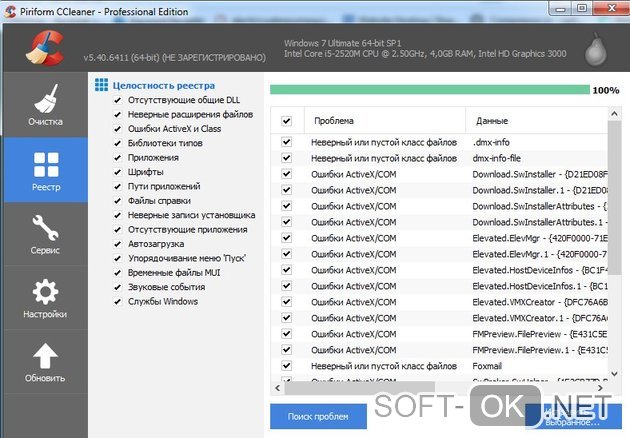Viewport: 630px width, 438px height.
Task: Toggle Автозагрузка checkbox
Action: (x=117, y=244)
